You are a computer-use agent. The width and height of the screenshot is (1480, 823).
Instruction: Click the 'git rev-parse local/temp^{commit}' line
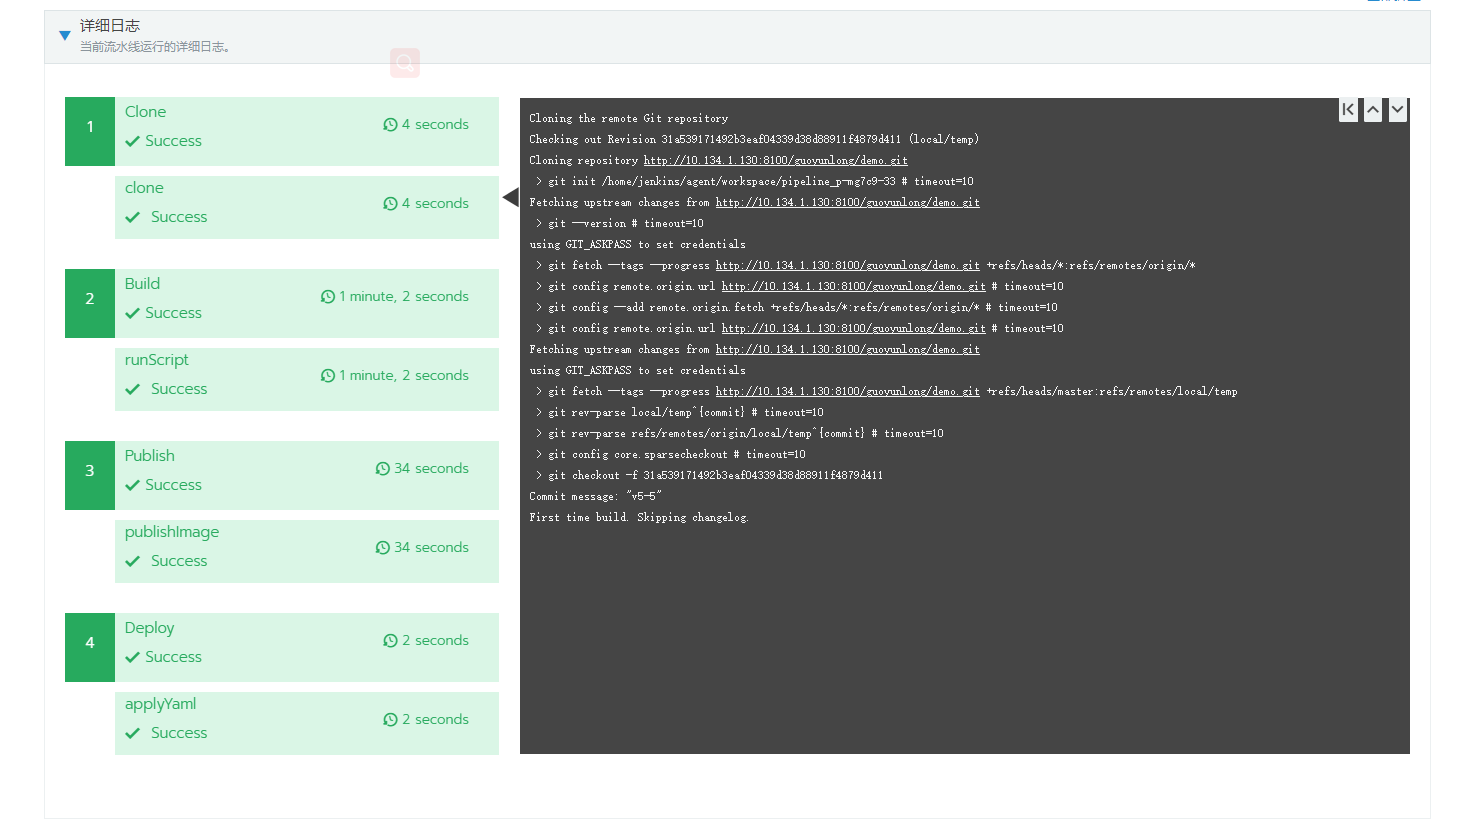coord(679,413)
